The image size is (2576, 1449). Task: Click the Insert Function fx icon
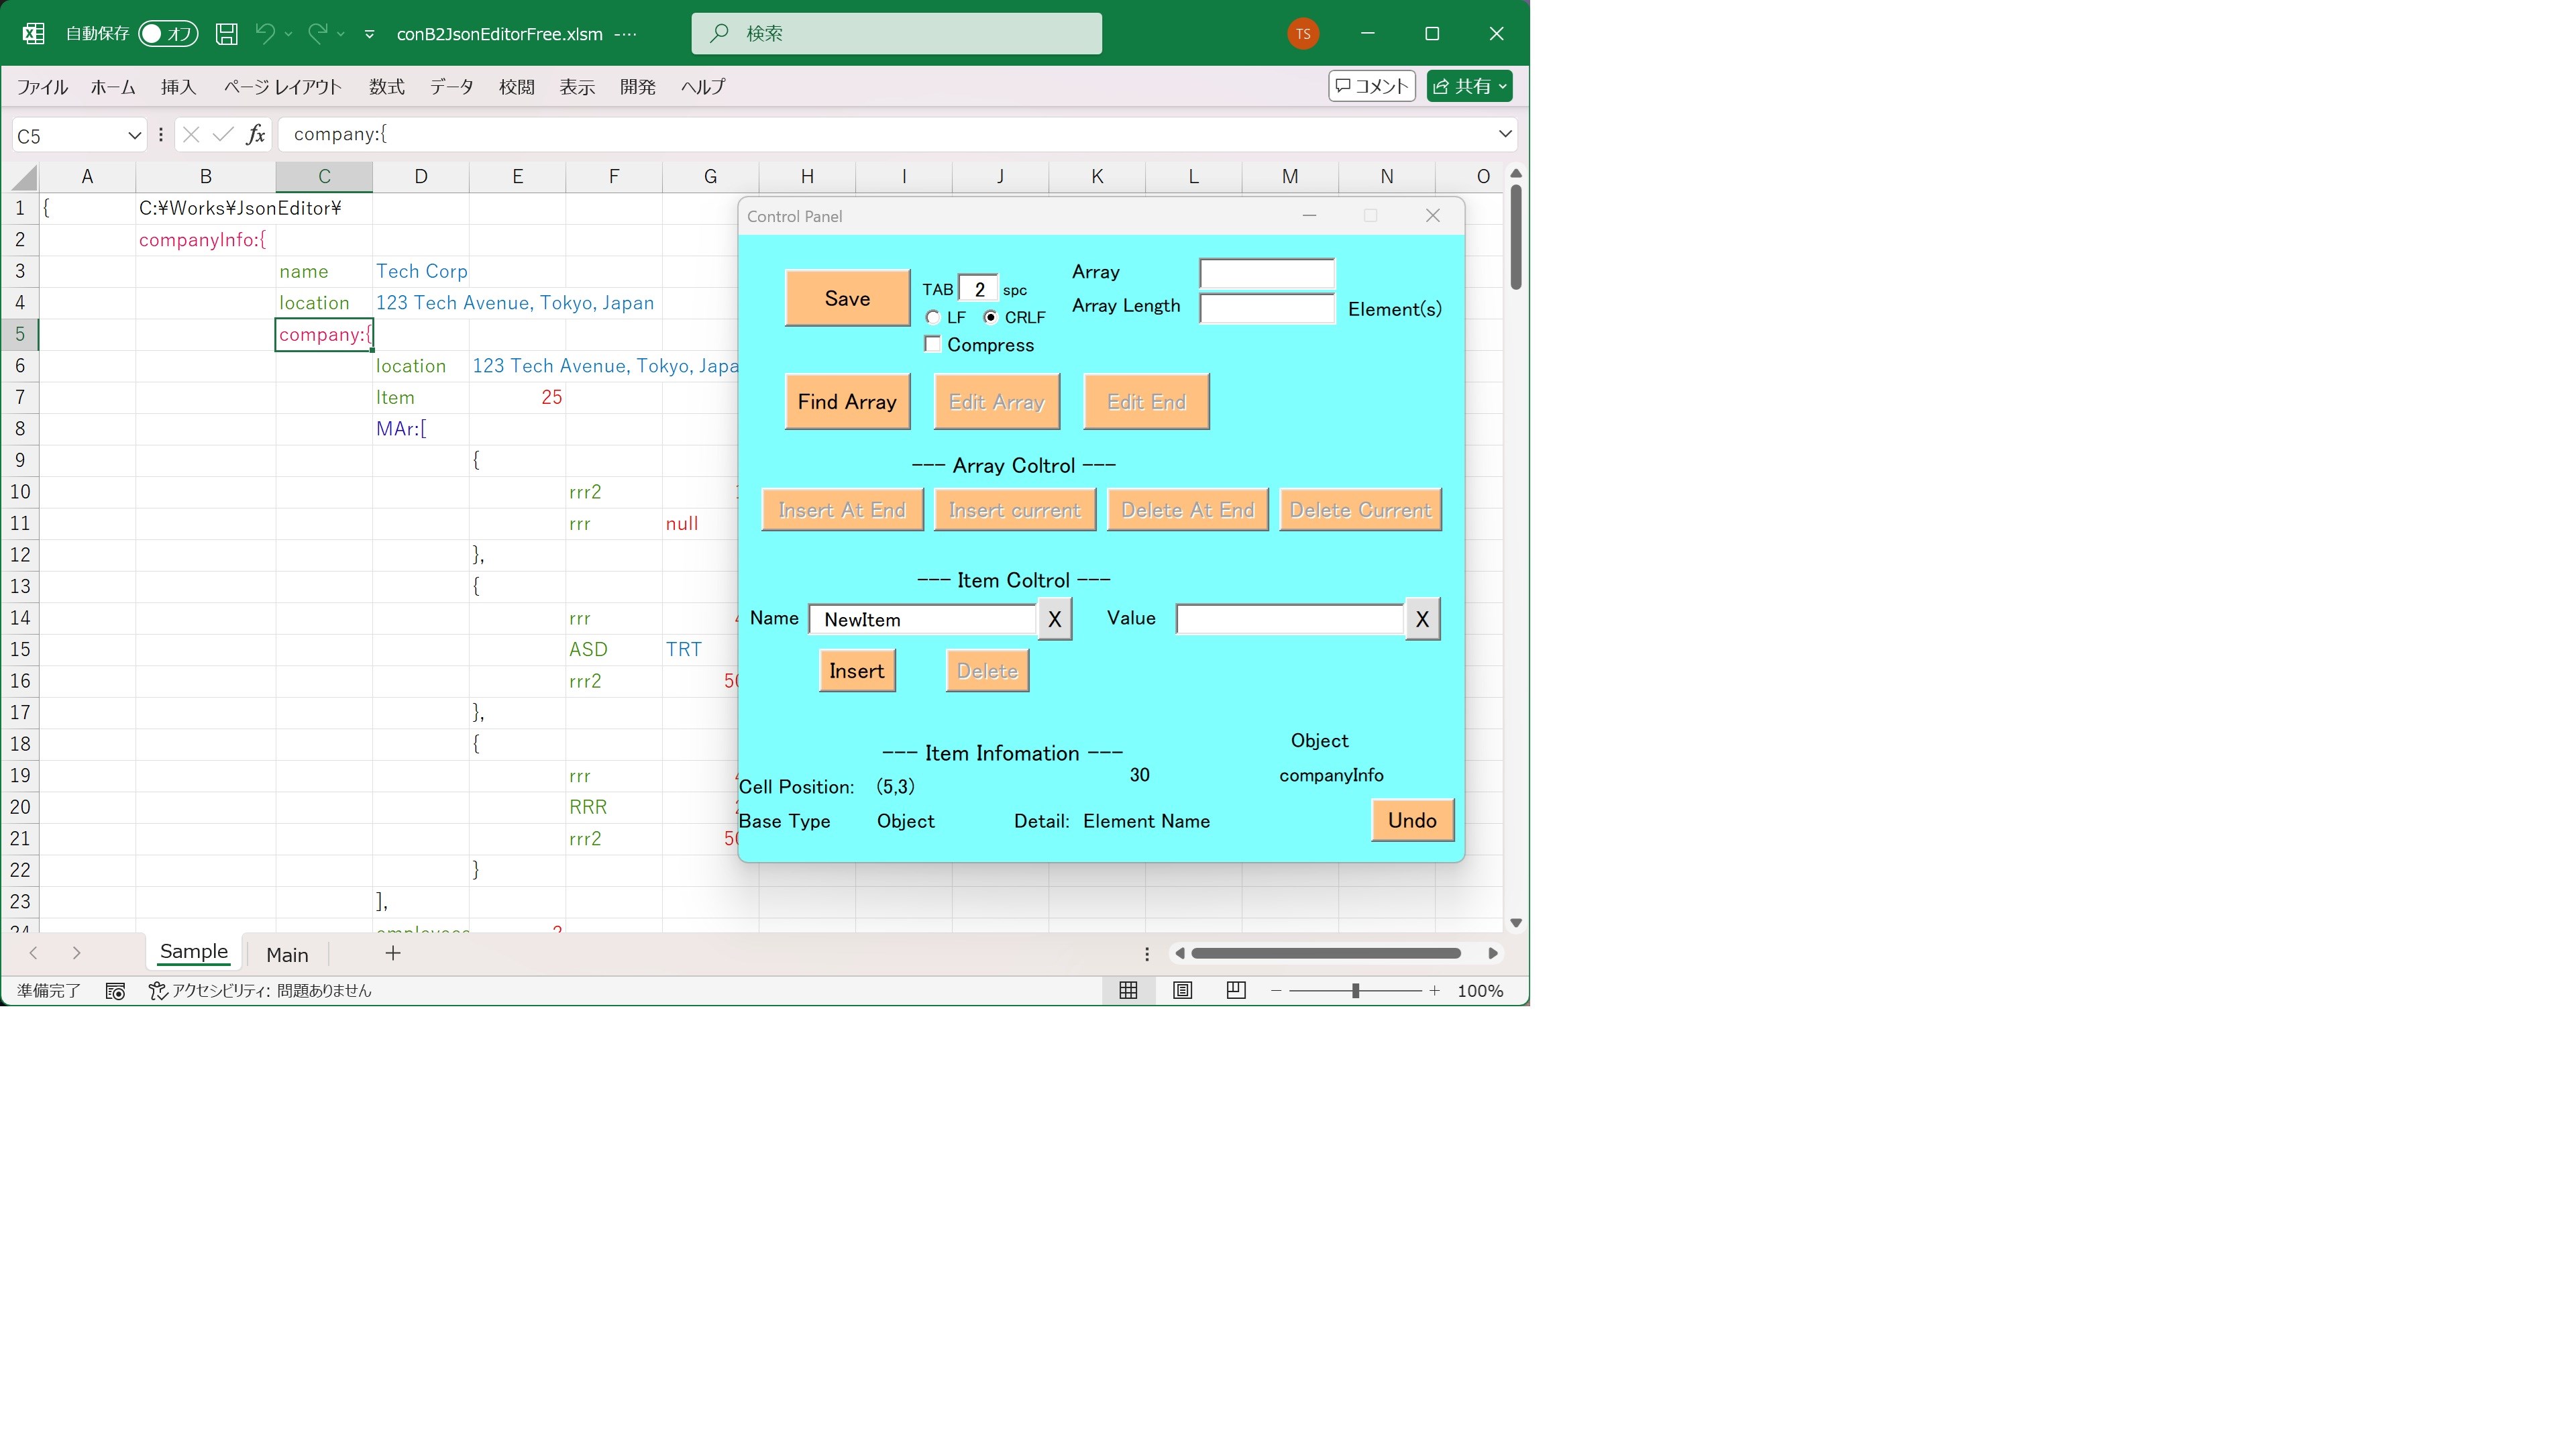(x=256, y=134)
